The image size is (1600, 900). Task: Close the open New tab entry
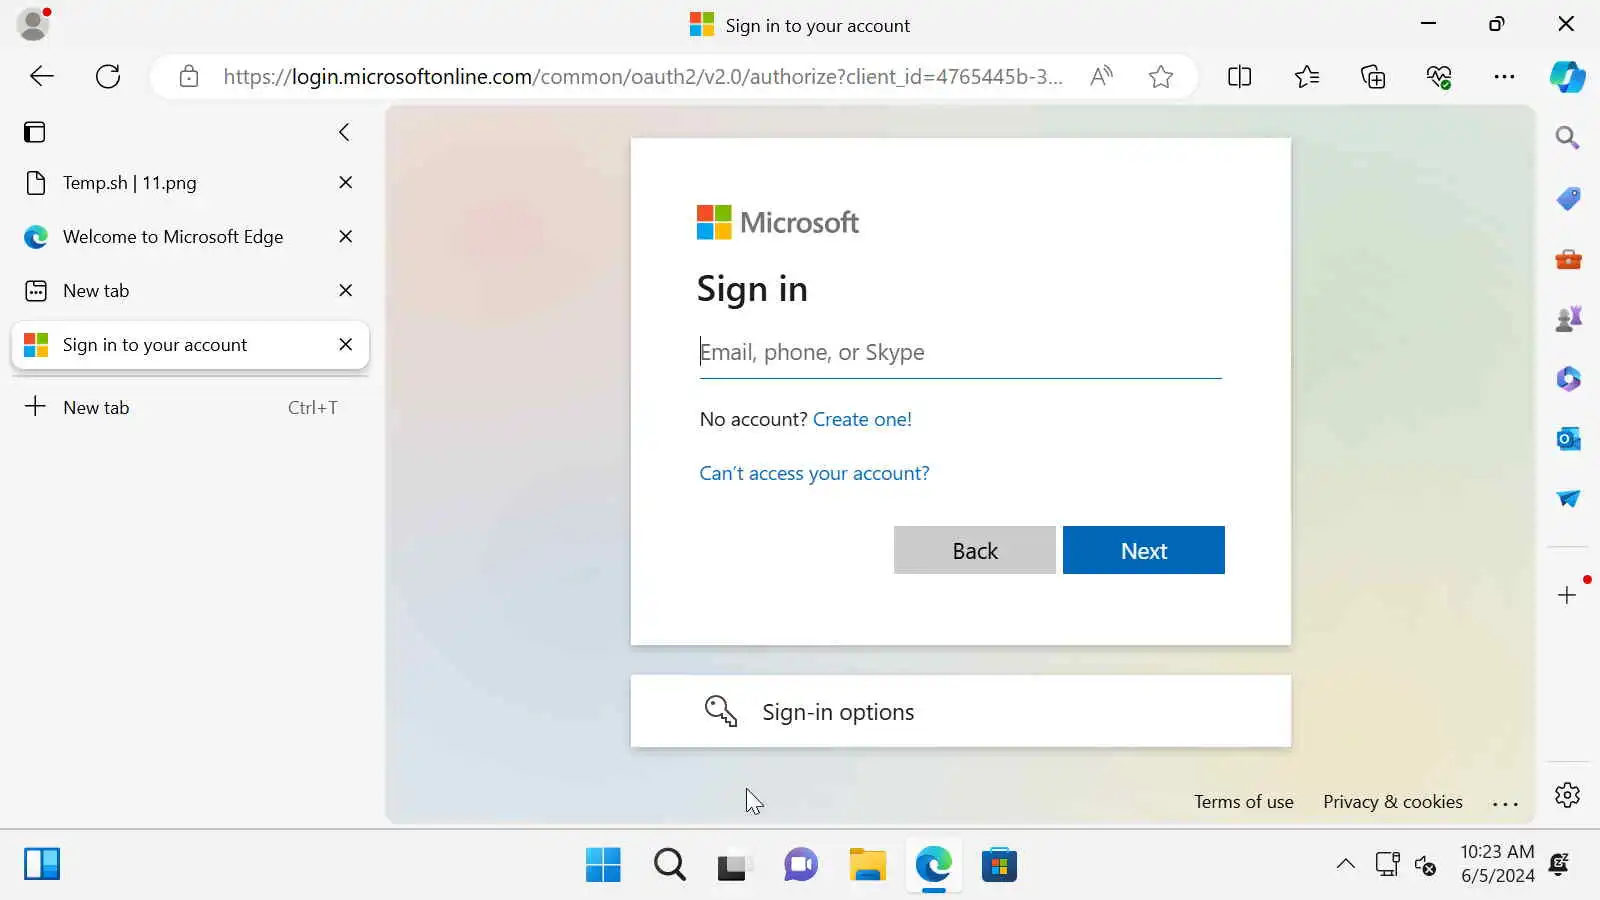345,291
